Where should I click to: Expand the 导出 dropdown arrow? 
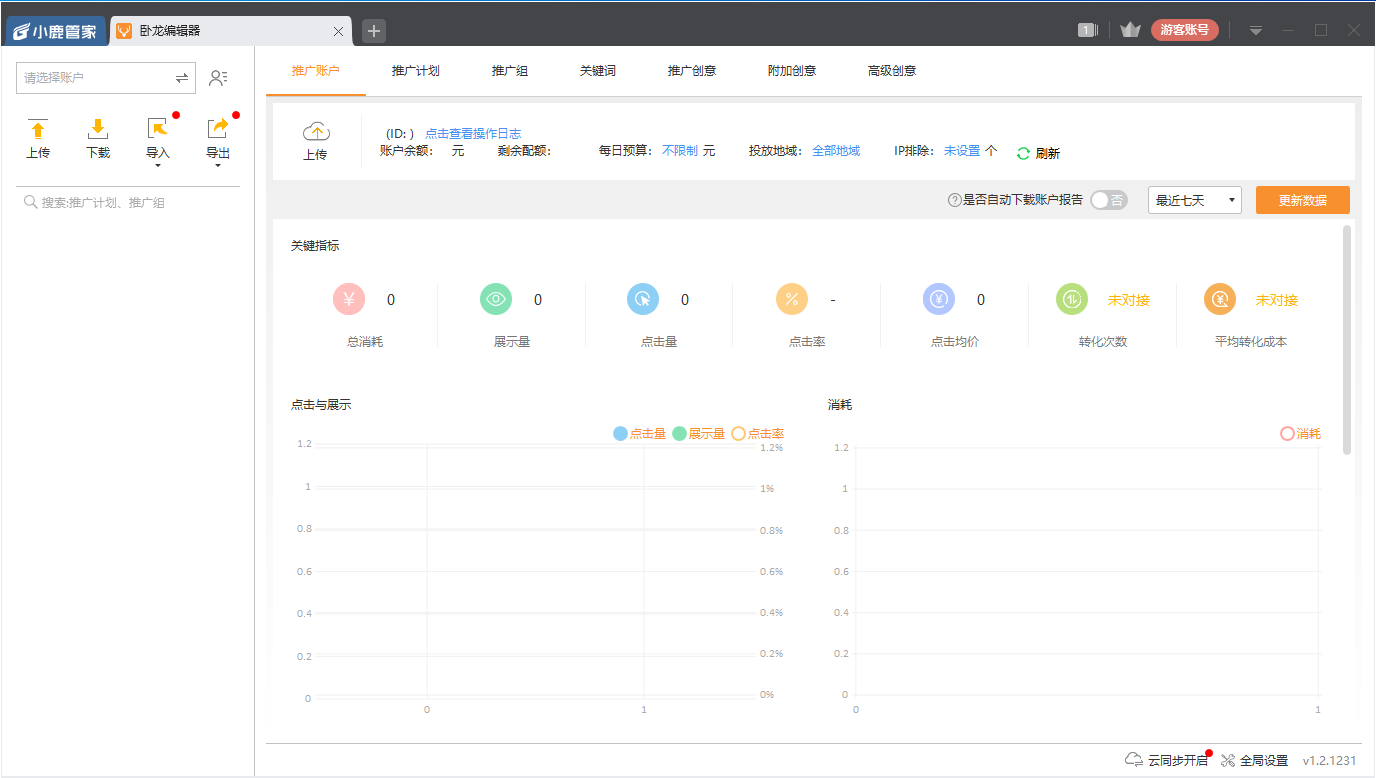click(x=218, y=166)
